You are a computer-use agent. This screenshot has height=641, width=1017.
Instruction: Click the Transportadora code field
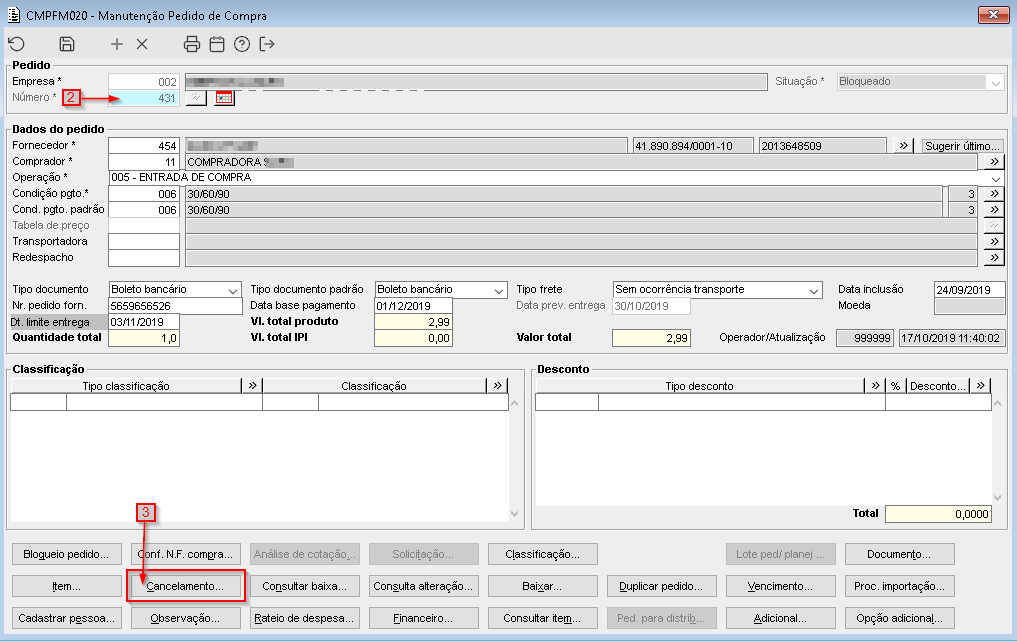click(144, 241)
